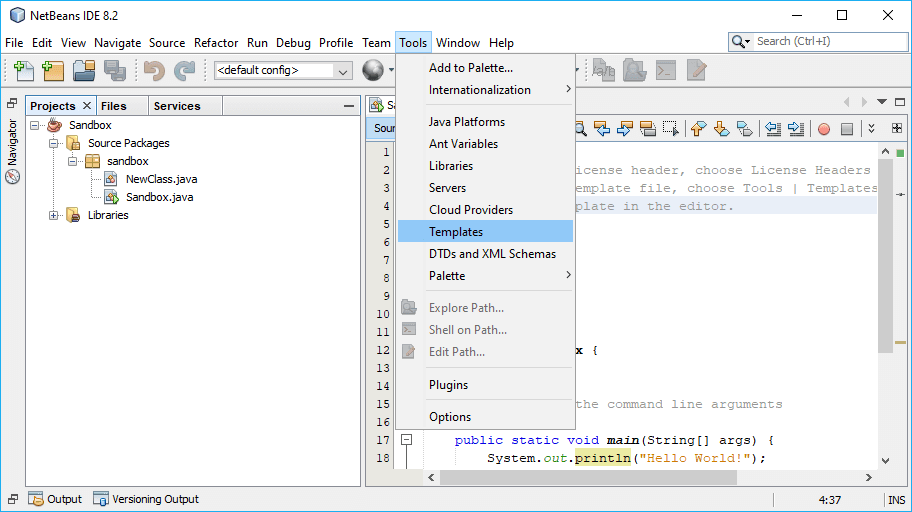Viewport: 912px width, 512px height.
Task: Click the New Project toolbar icon
Action: [53, 71]
